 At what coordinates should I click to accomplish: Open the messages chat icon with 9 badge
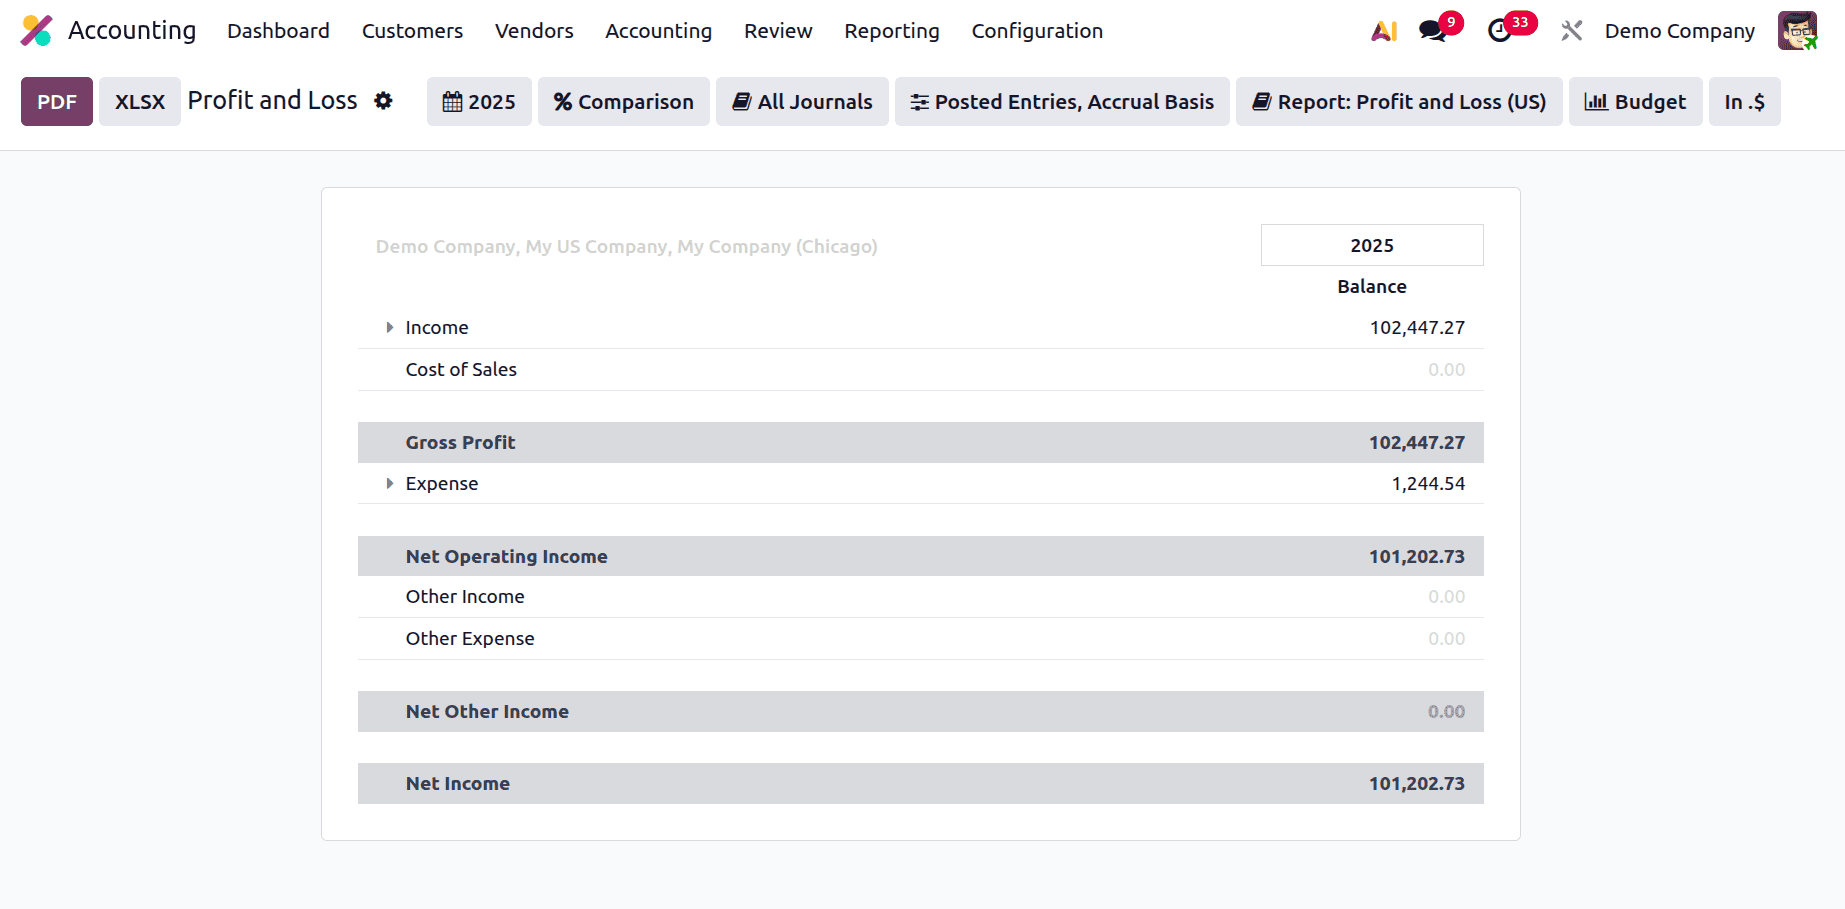coord(1433,31)
